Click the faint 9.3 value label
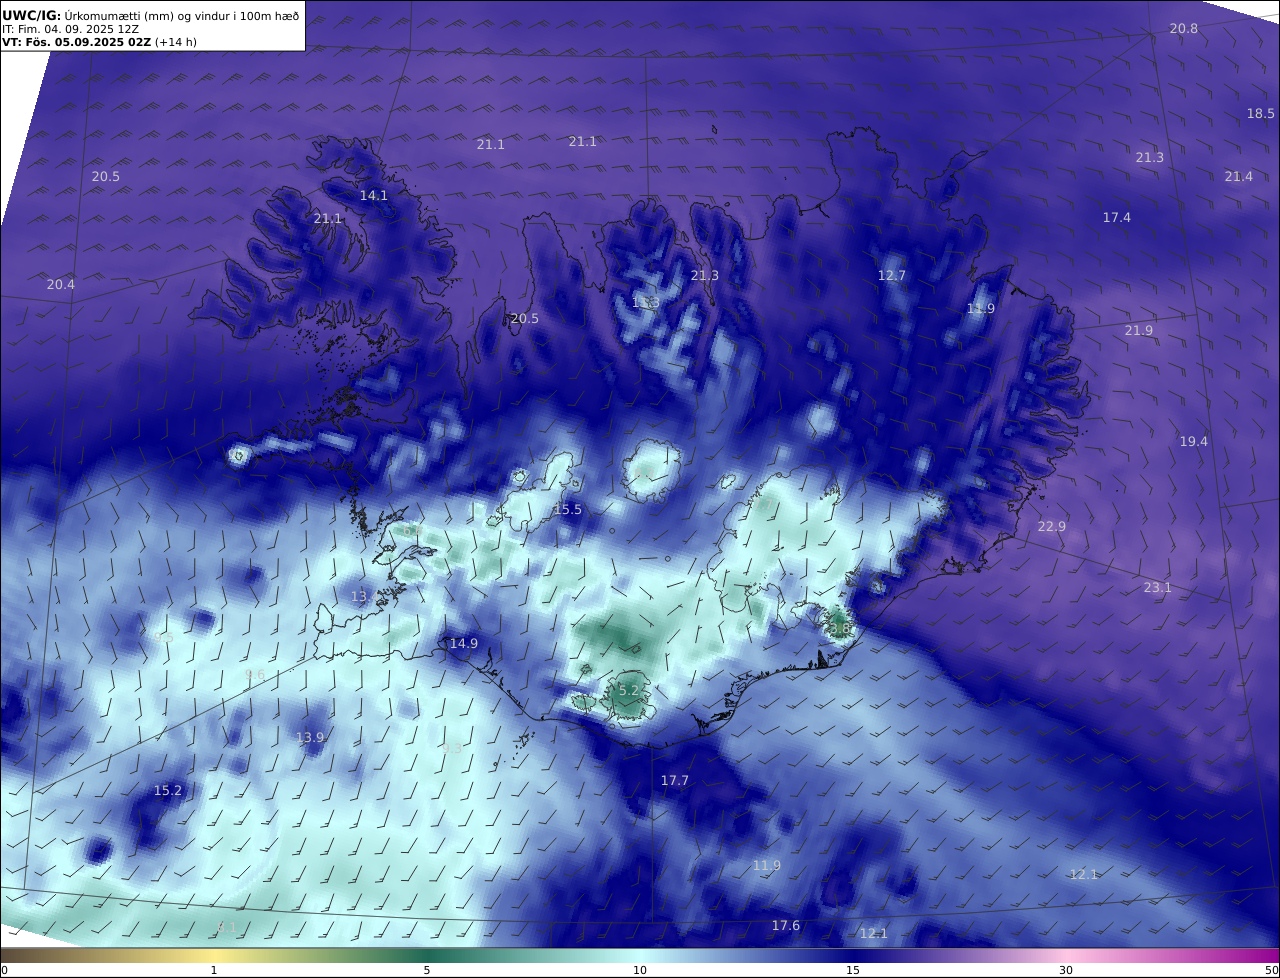Screen dimensions: 1280x978 [x=452, y=748]
